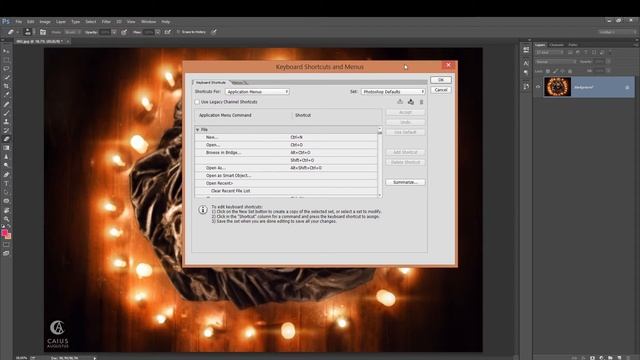Image resolution: width=640 pixels, height=360 pixels.
Task: Change screen mode icon in toolbox
Action: [x=6, y=253]
